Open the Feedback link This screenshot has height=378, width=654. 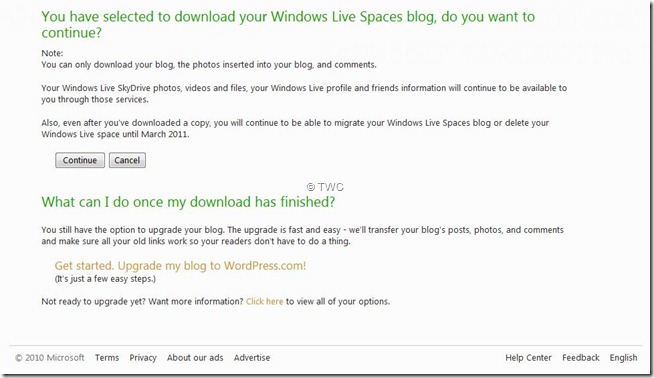(x=581, y=358)
